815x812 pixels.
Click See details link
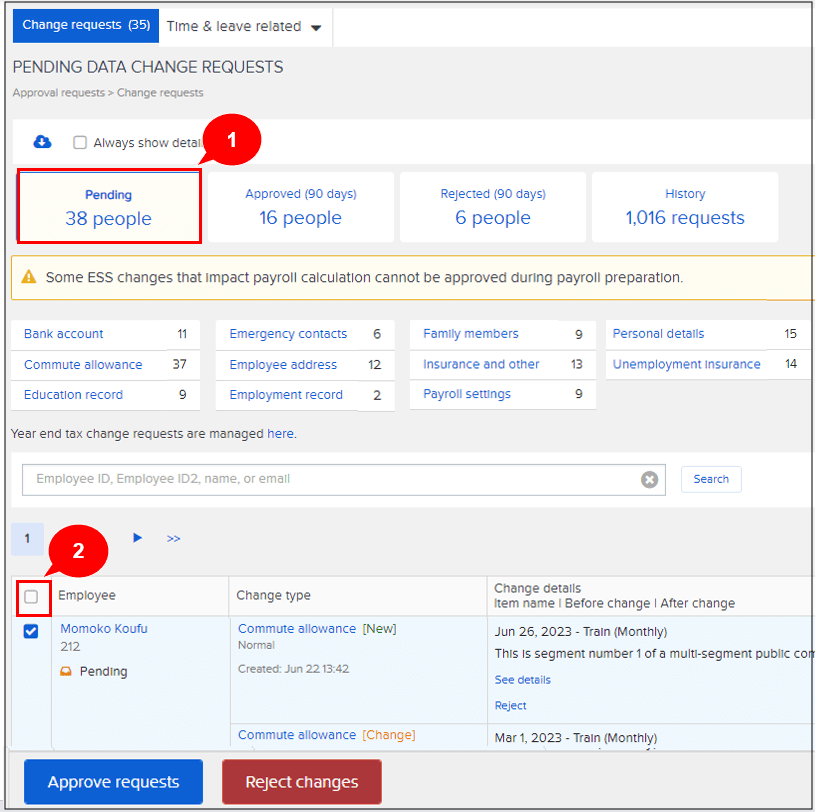tap(522, 679)
